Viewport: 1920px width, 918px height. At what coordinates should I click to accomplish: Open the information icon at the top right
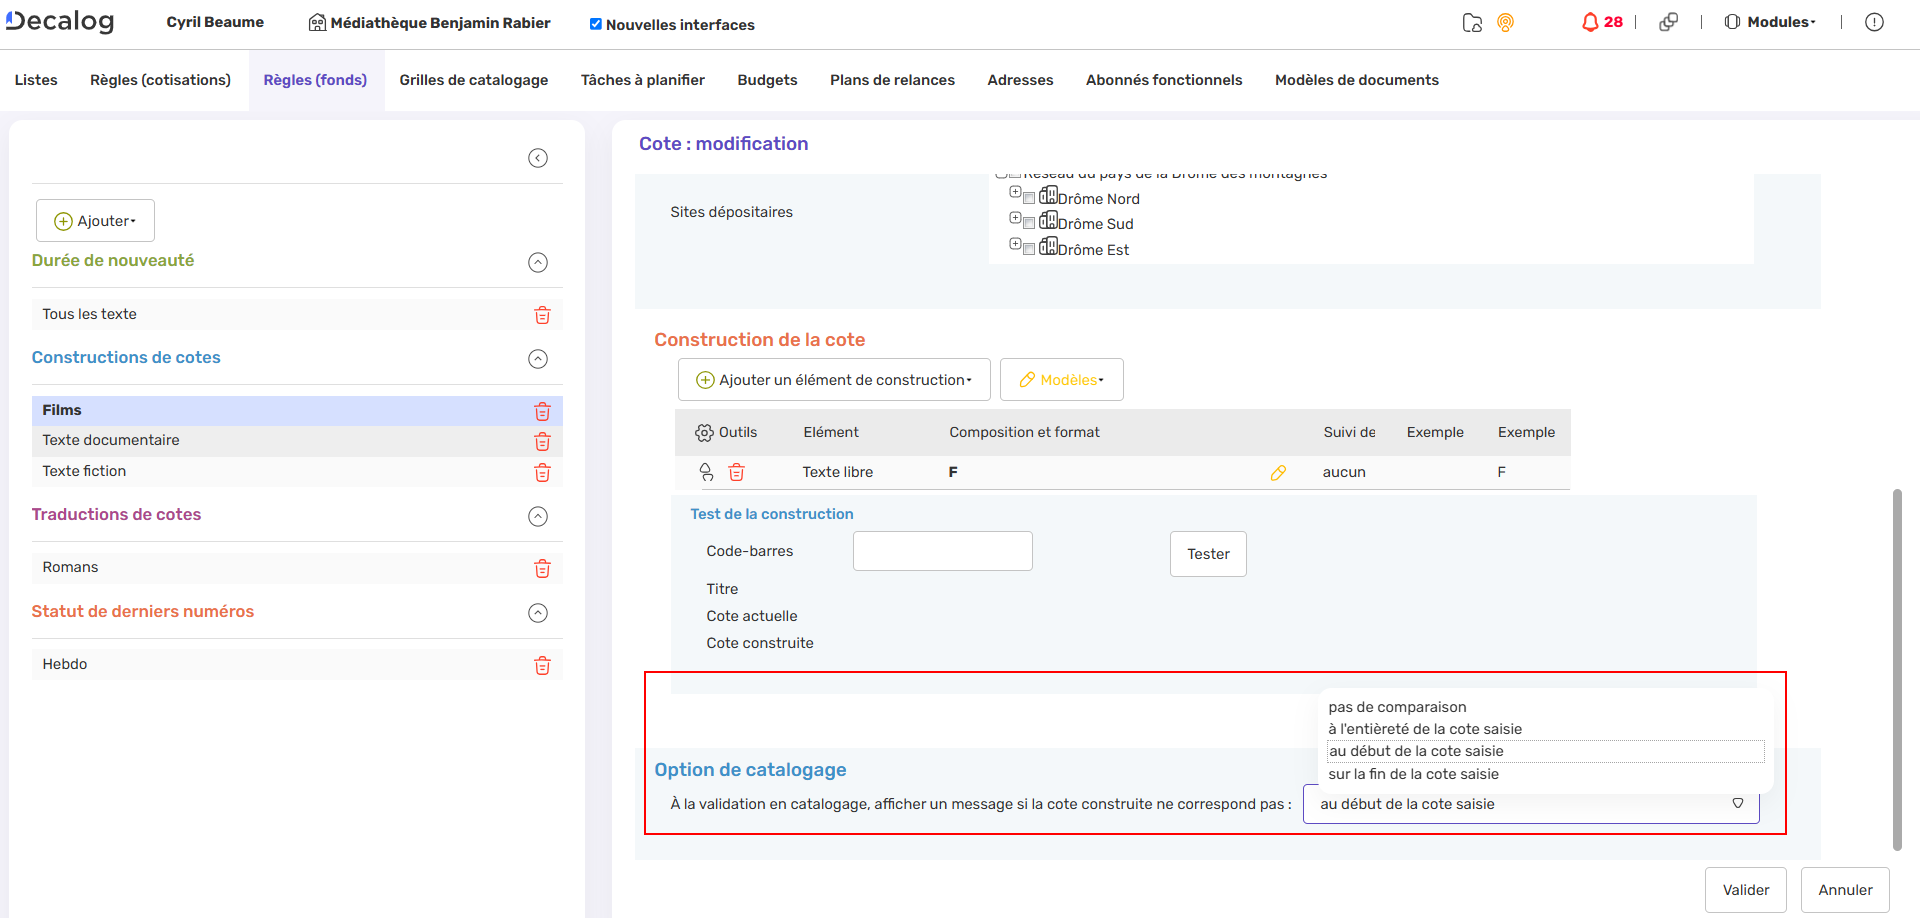[1875, 22]
